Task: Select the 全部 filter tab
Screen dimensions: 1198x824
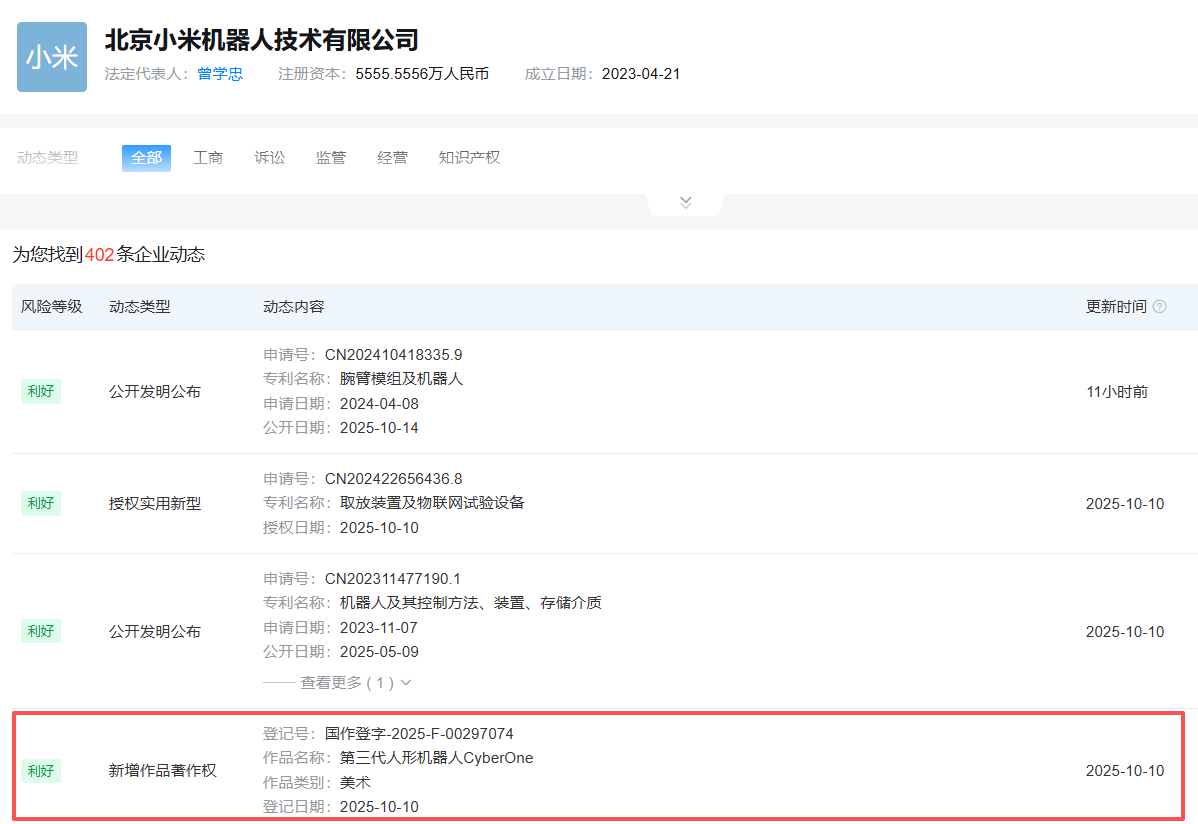Action: click(146, 158)
